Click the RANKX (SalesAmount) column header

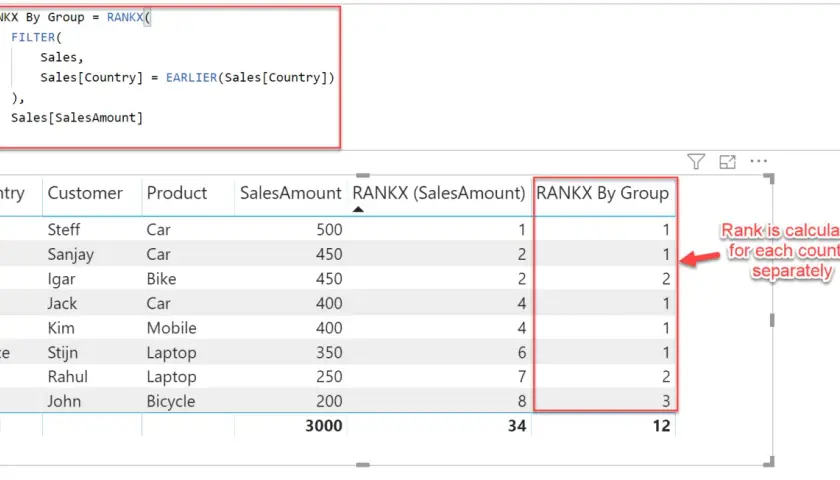(438, 193)
